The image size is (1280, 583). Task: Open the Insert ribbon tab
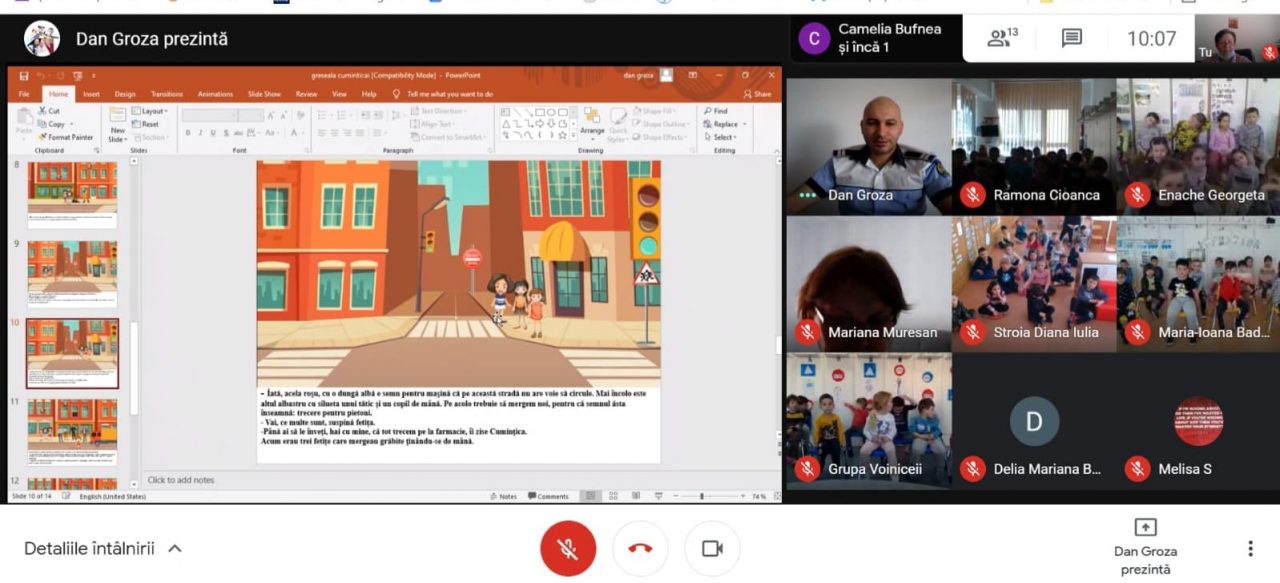[x=91, y=94]
